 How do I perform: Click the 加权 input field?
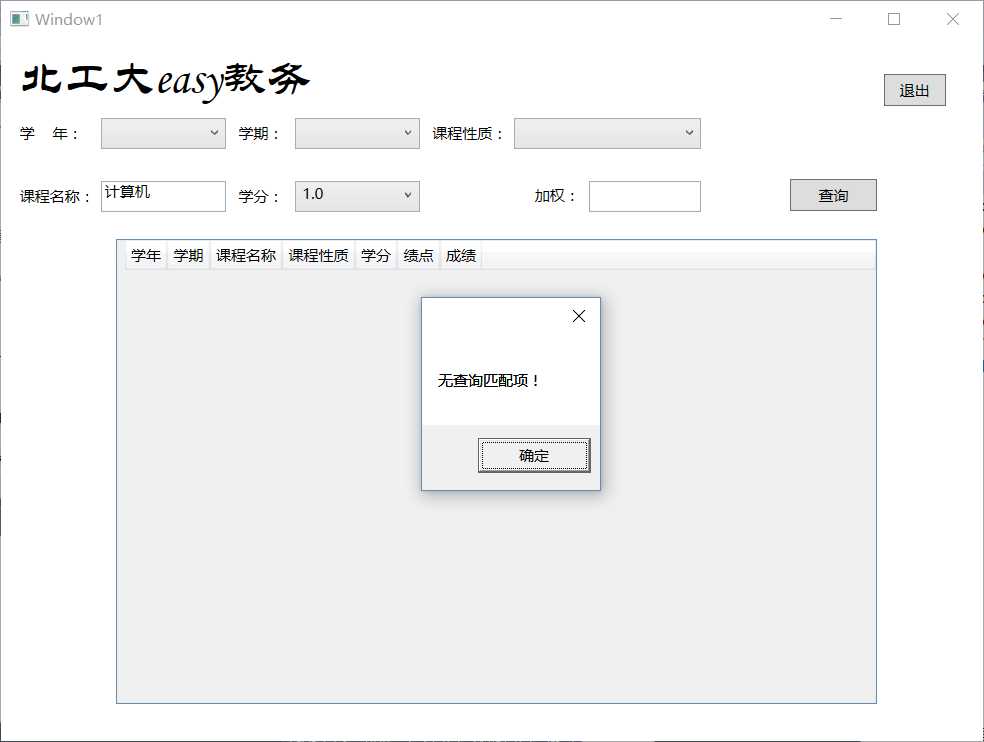pyautogui.click(x=644, y=196)
